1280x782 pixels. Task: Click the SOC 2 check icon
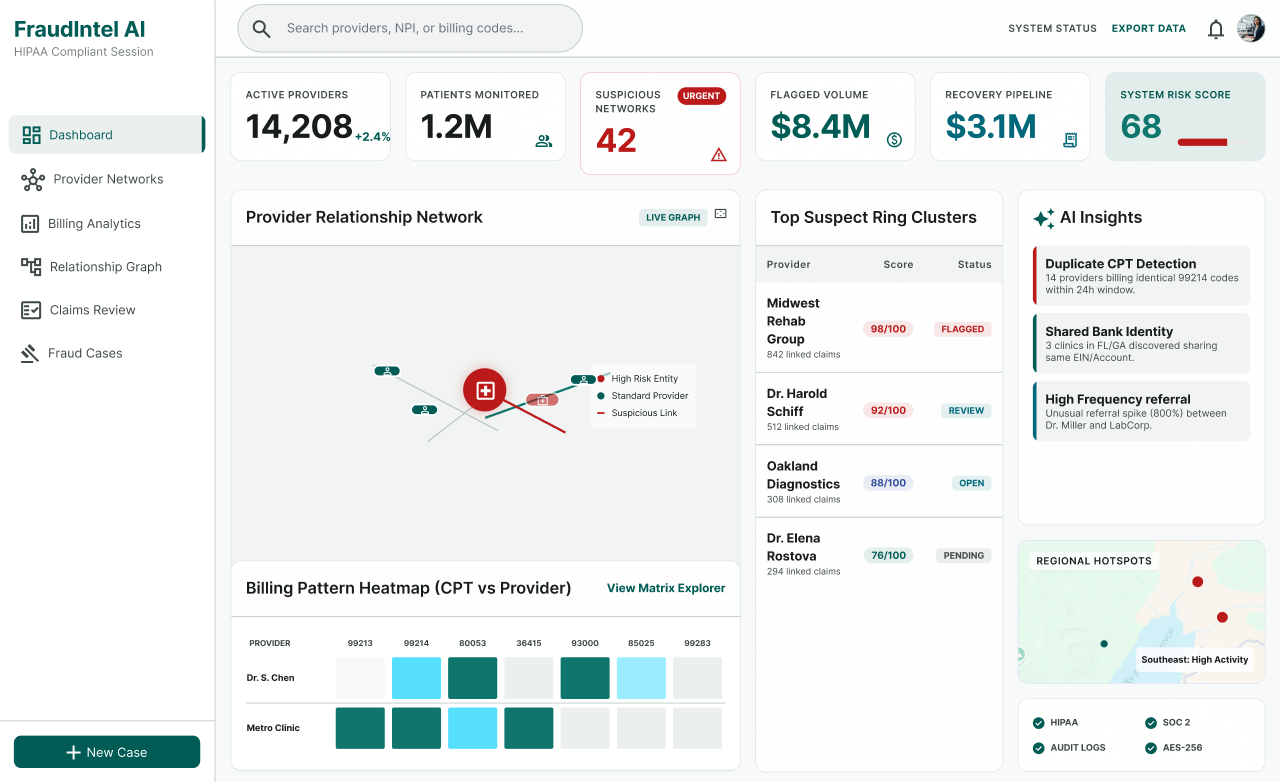1150,722
